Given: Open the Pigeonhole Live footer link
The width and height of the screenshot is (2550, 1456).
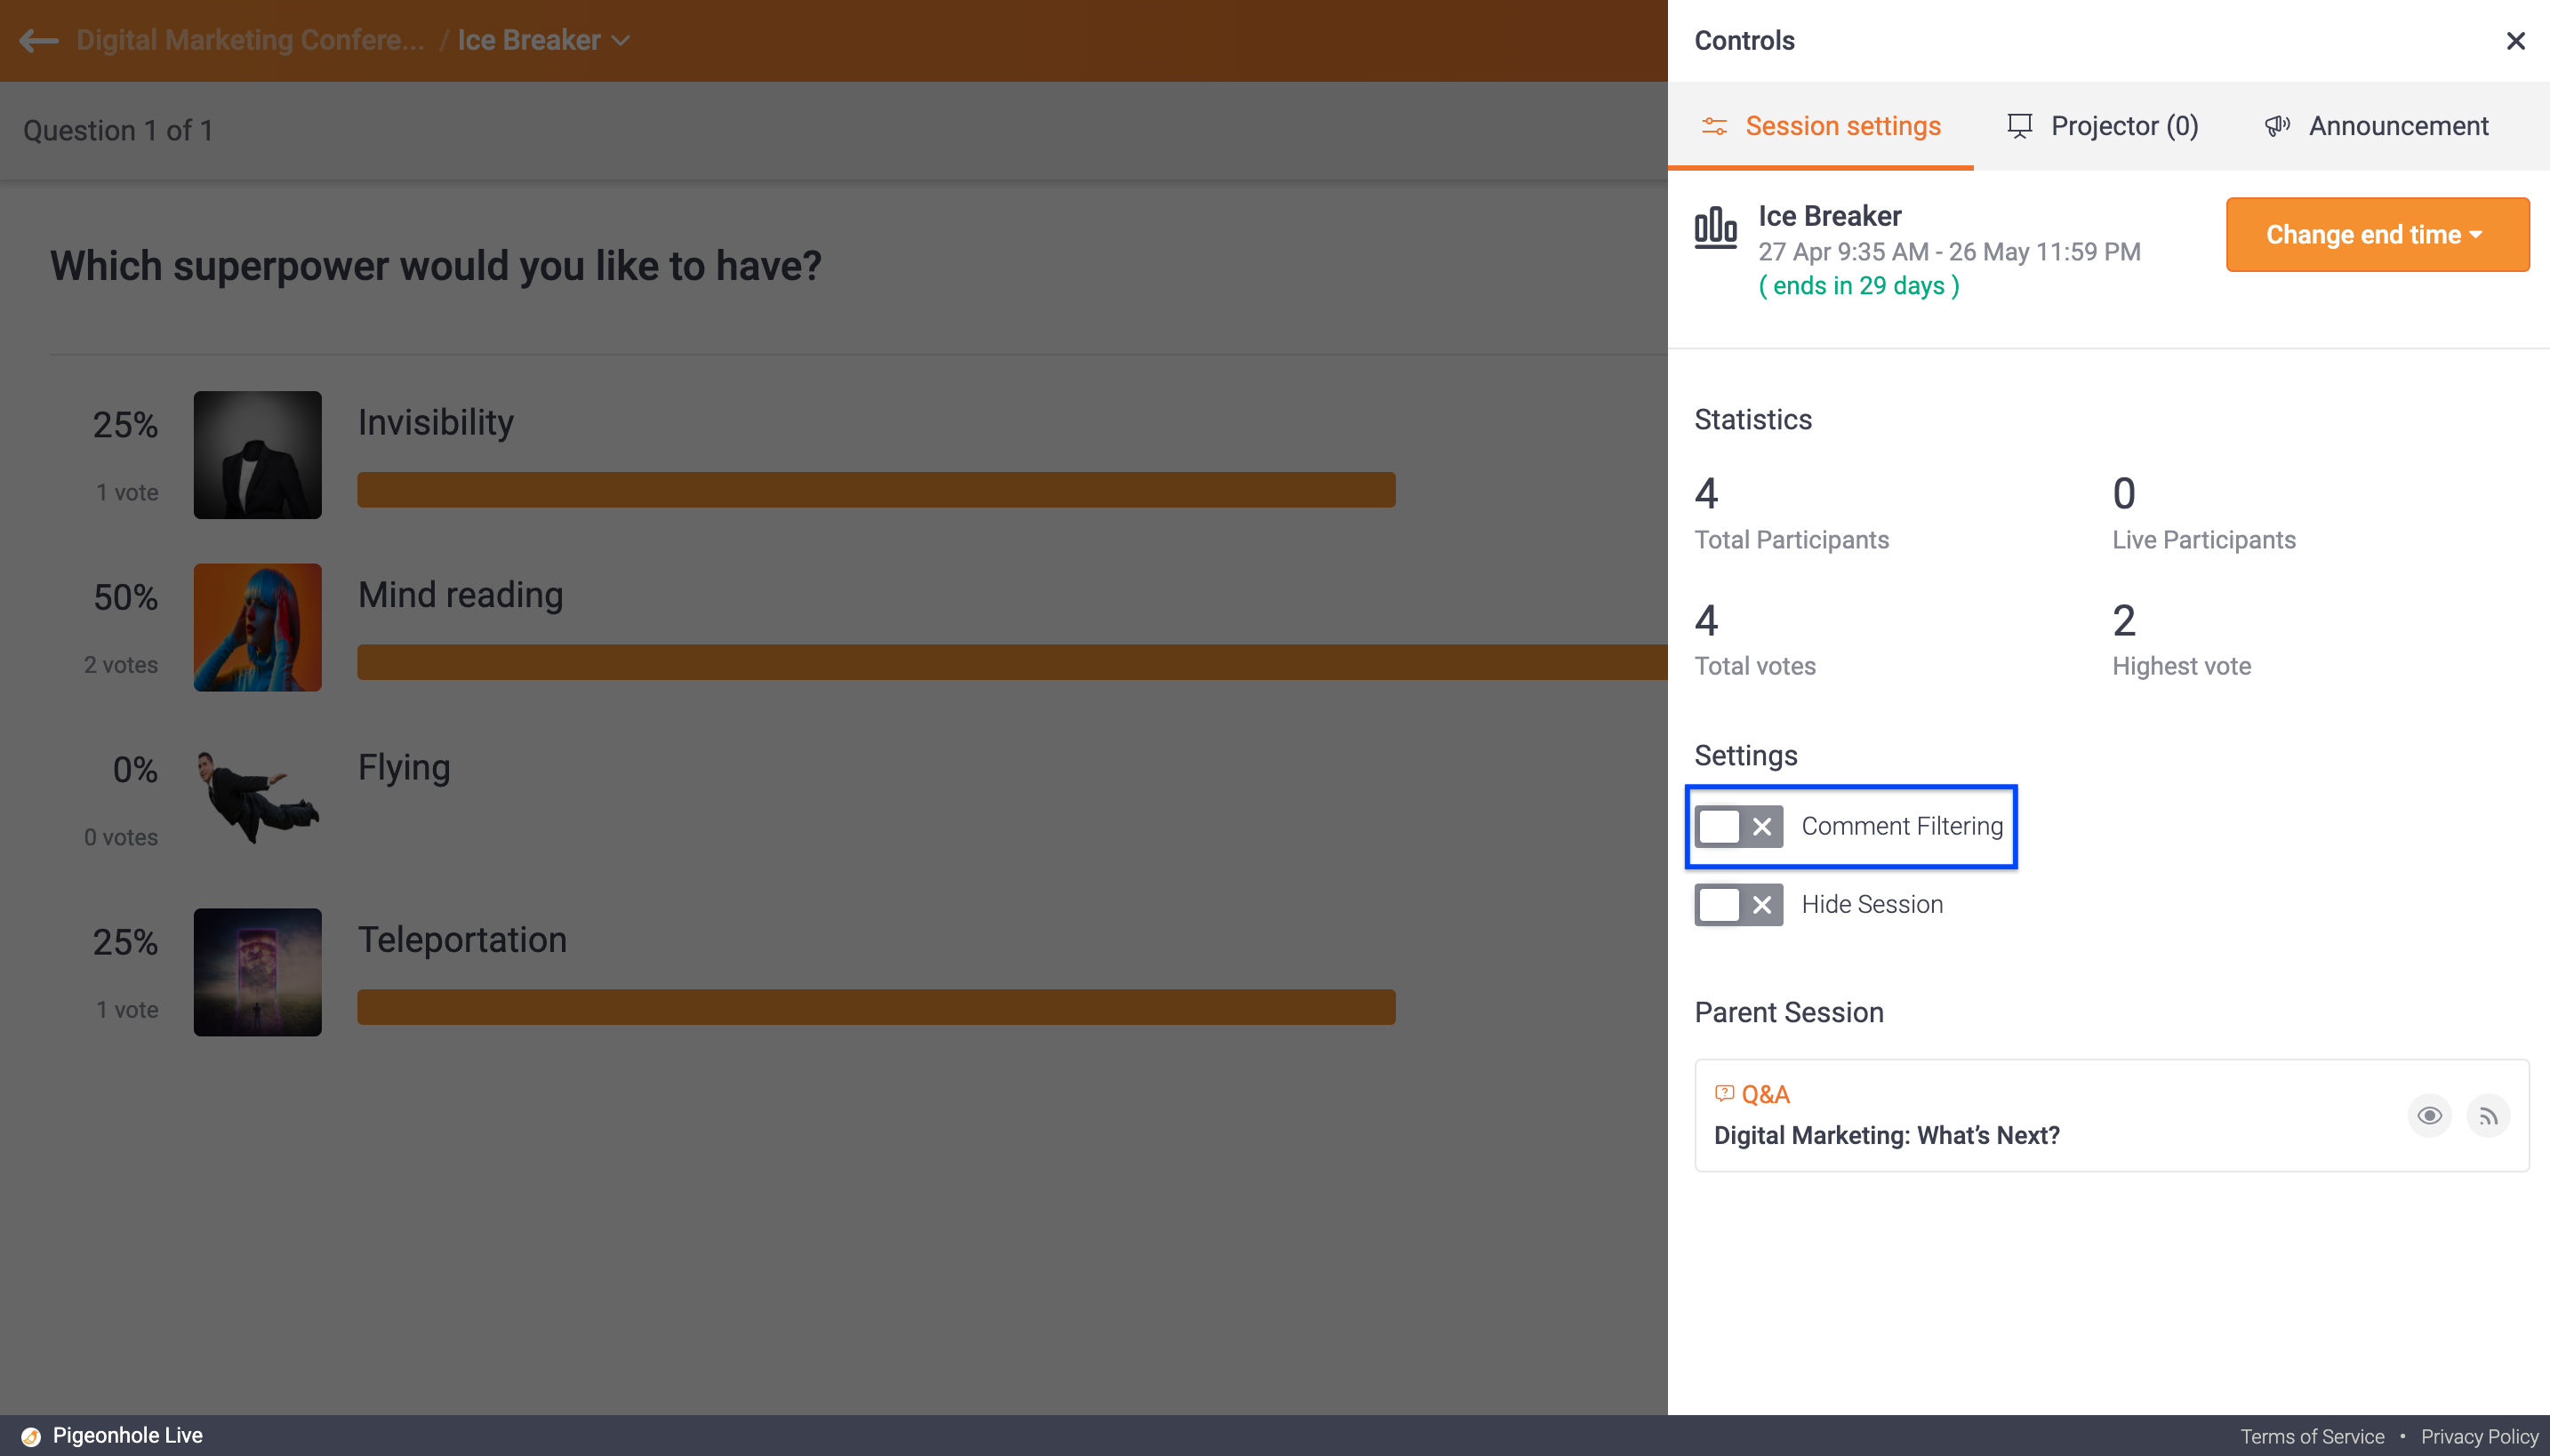Looking at the screenshot, I should pyautogui.click(x=127, y=1436).
